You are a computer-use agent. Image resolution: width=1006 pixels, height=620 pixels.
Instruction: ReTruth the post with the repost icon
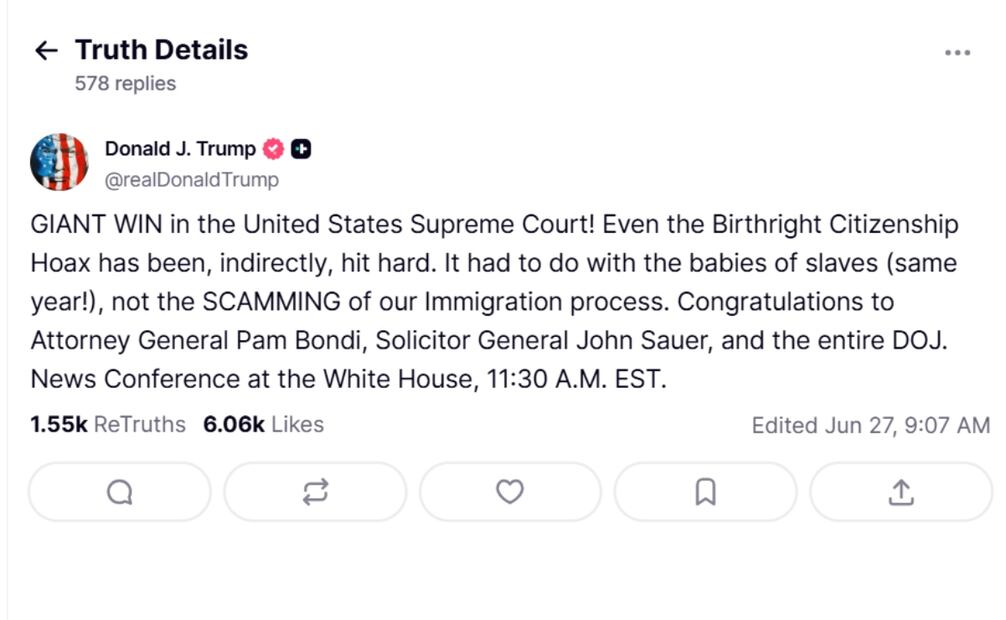coord(315,491)
